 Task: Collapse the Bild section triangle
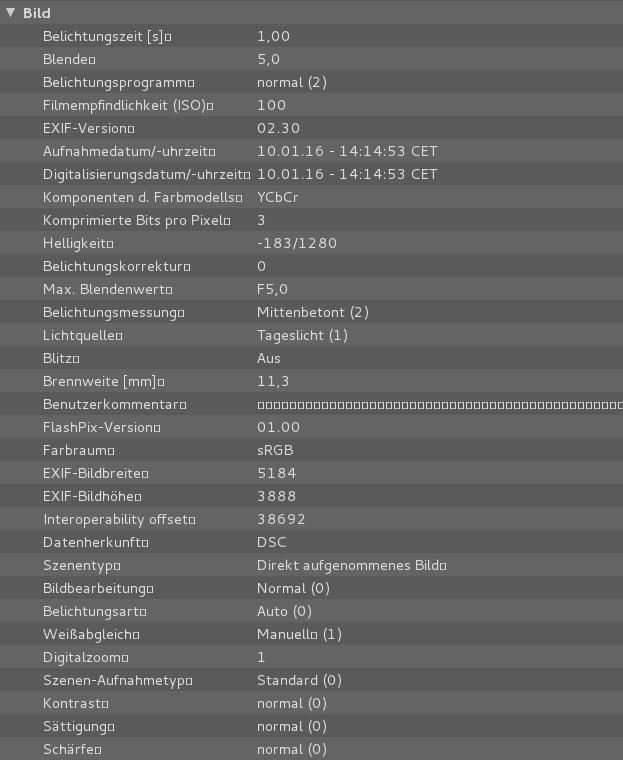click(11, 13)
